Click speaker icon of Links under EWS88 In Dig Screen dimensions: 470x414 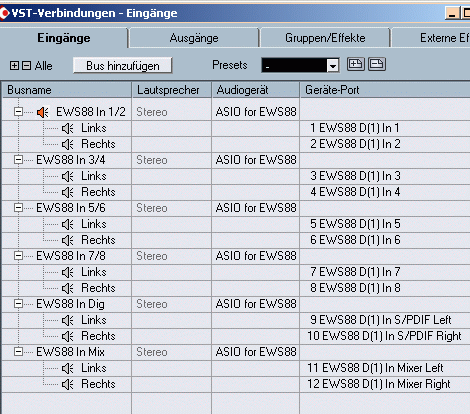[x=68, y=320]
